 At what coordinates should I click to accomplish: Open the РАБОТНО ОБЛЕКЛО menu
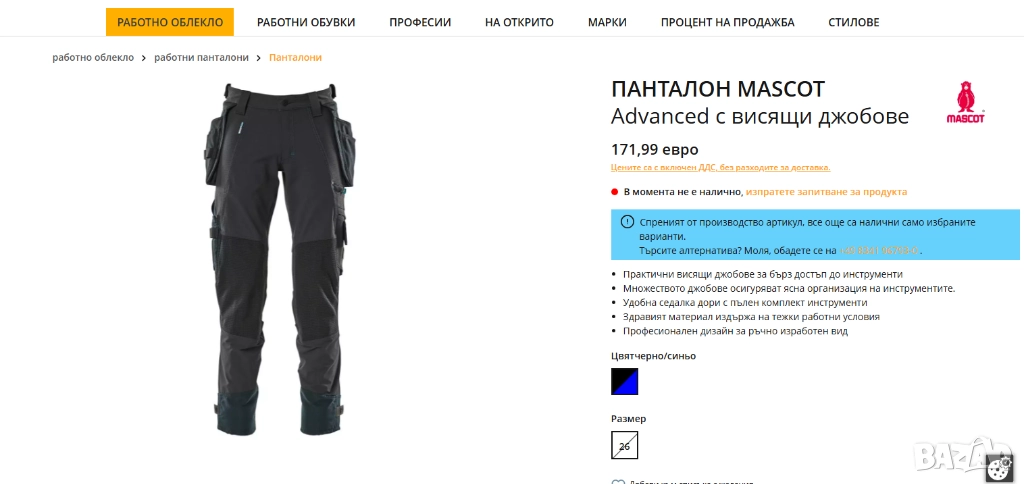point(170,22)
